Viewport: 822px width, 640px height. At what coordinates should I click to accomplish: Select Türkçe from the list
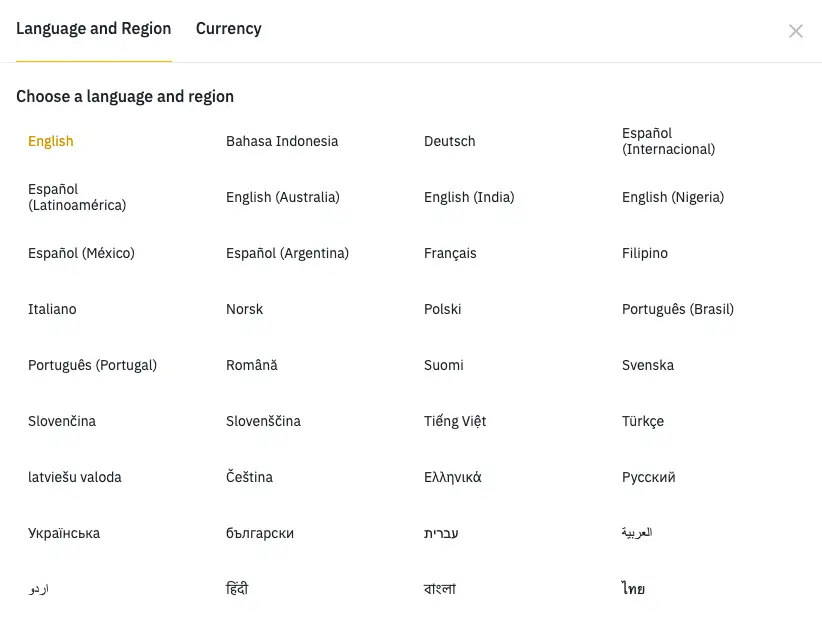pyautogui.click(x=643, y=421)
